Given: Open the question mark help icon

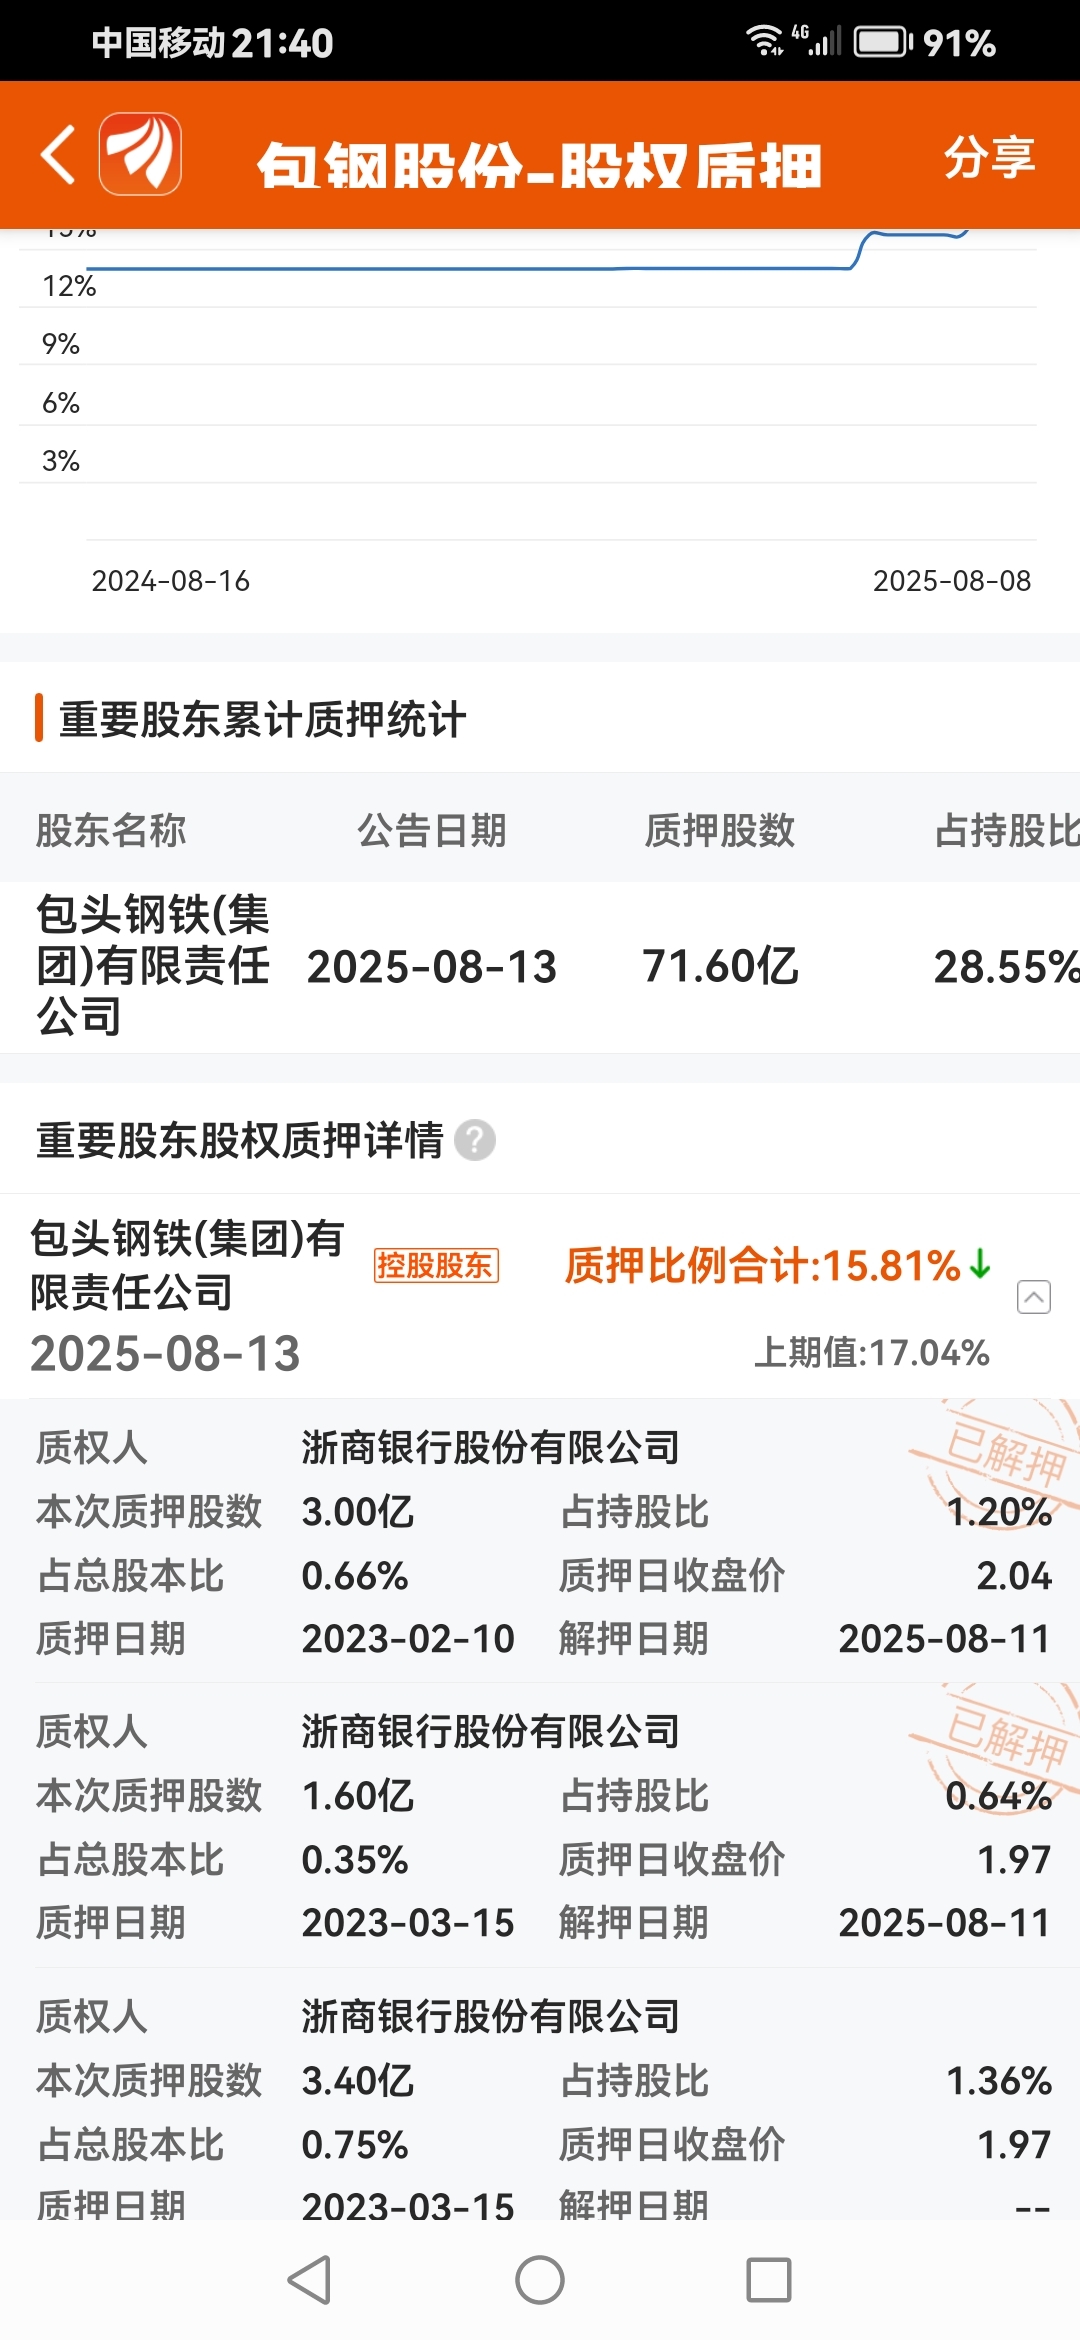Looking at the screenshot, I should coord(475,1140).
